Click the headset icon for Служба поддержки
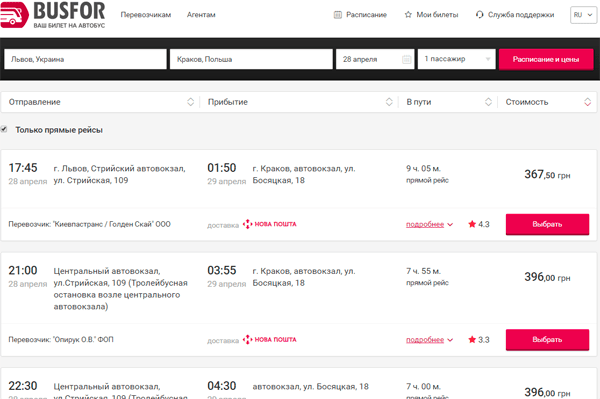The image size is (600, 399). pos(479,15)
